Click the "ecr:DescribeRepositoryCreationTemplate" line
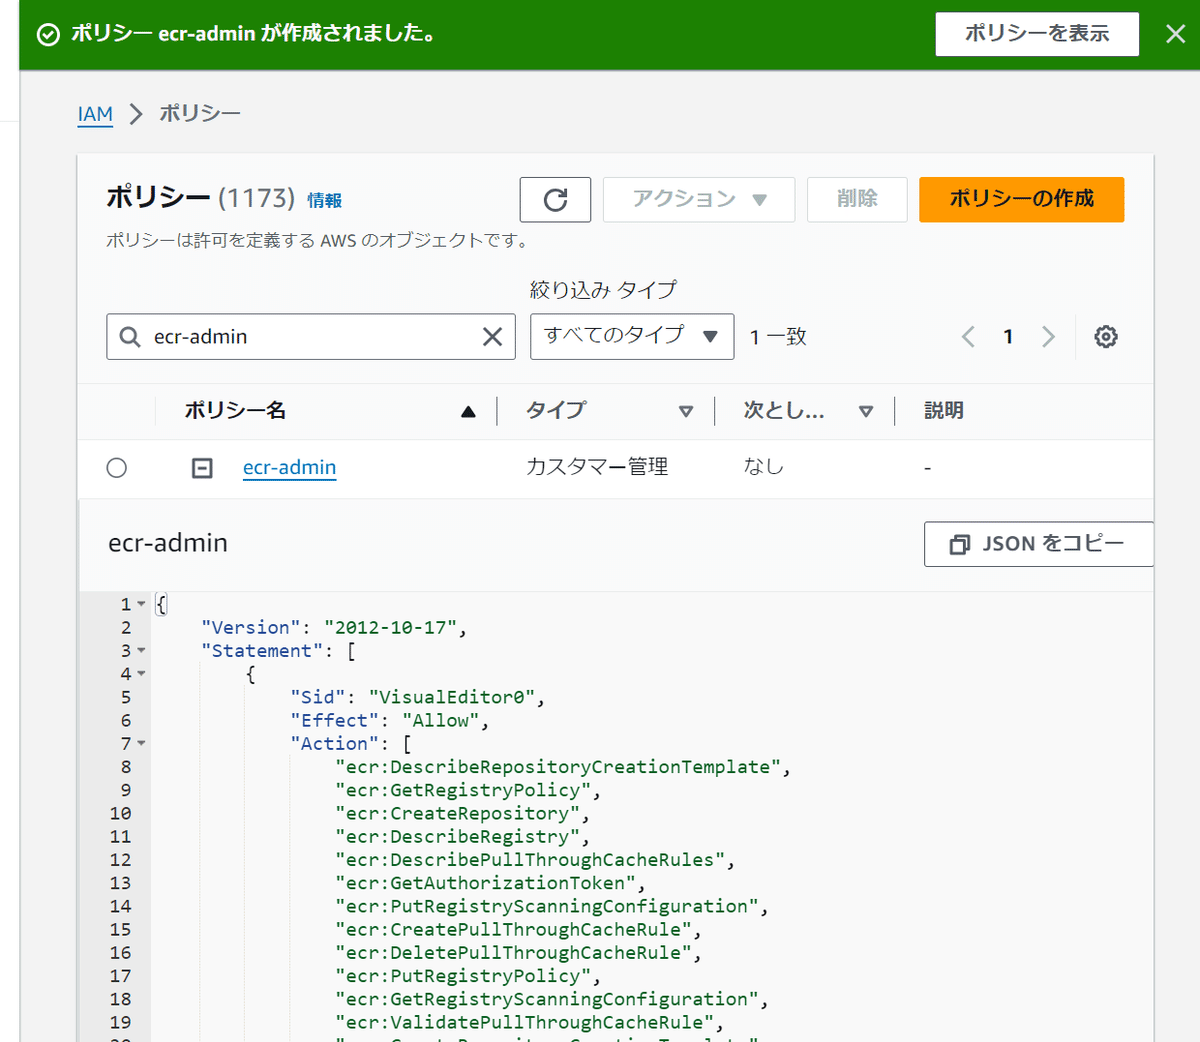 click(563, 767)
